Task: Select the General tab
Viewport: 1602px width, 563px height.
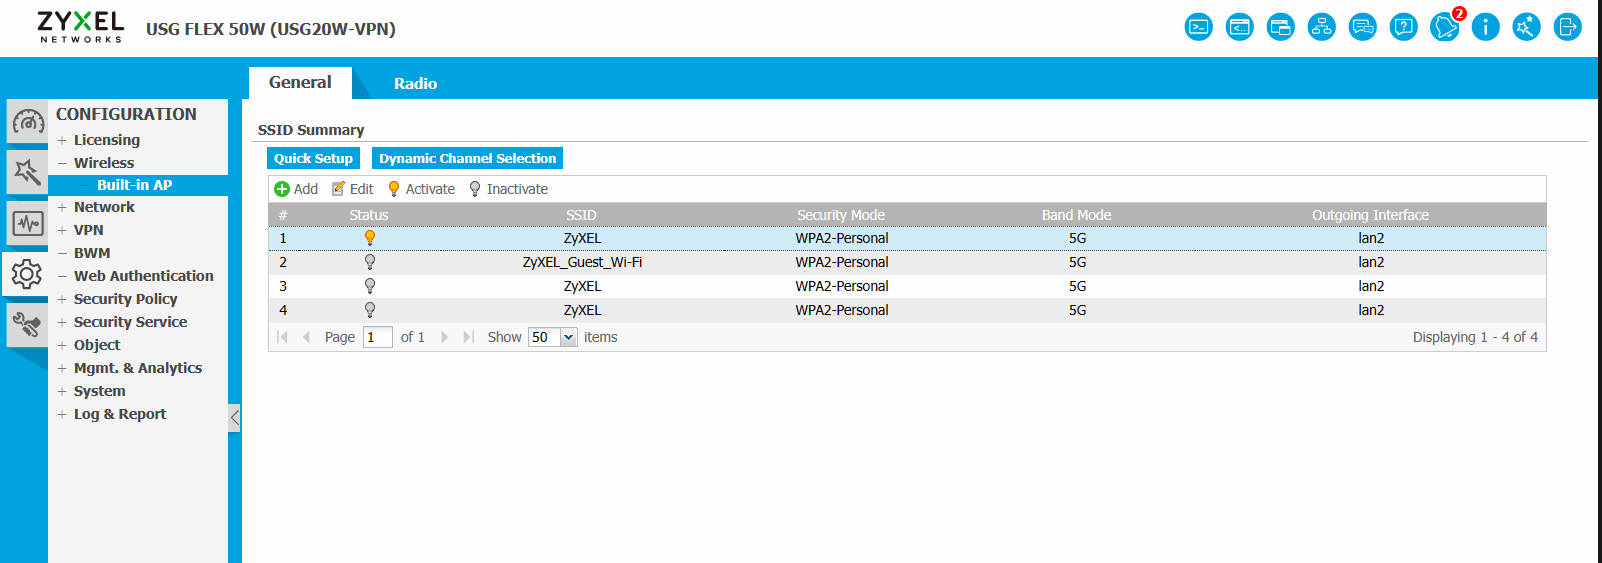Action: (300, 83)
